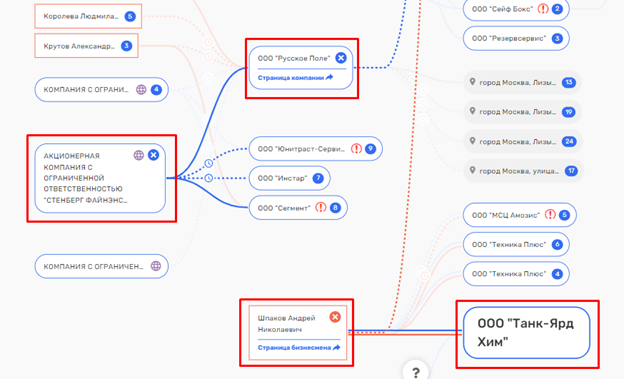Expand ООО "Техника Плюс" with badge 6
The height and width of the screenshot is (379, 624).
pos(557,244)
